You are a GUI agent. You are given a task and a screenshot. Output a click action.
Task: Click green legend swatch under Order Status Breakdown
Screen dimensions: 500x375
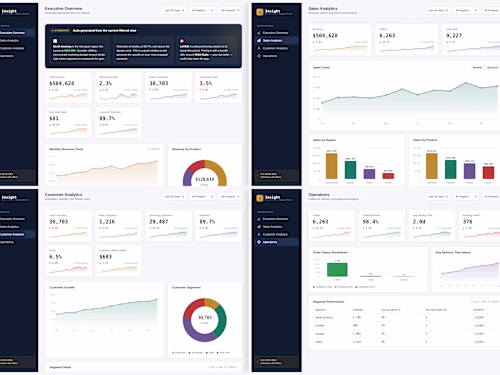(314, 287)
